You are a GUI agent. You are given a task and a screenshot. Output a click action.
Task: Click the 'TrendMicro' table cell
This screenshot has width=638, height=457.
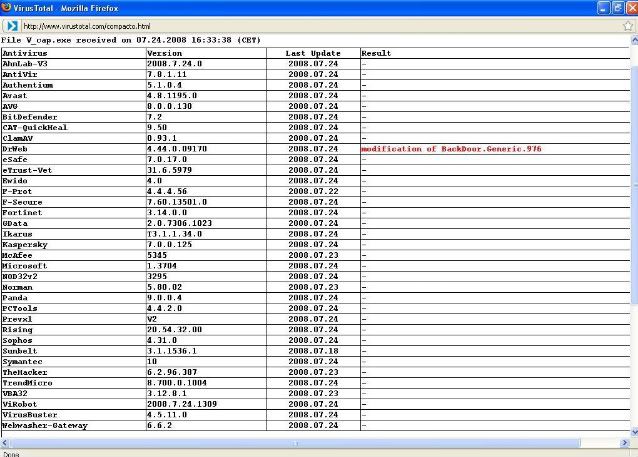click(74, 383)
